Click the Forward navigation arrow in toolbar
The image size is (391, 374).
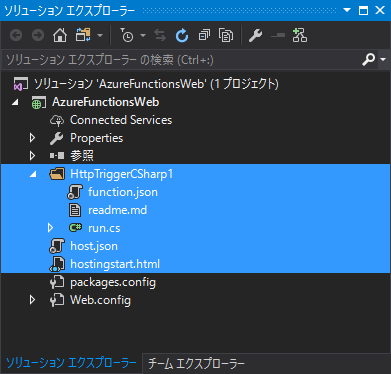tap(38, 35)
